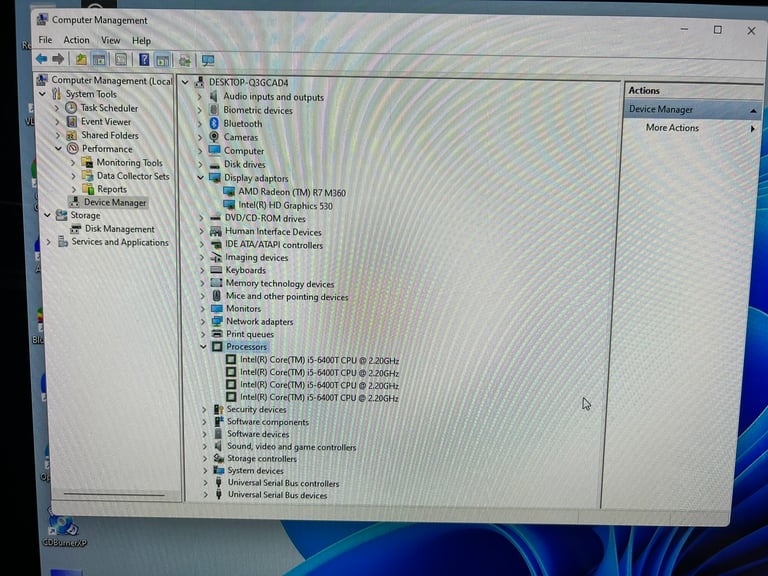Viewport: 768px width, 576px height.
Task: Expand Services and Applications tree node
Action: (x=48, y=241)
